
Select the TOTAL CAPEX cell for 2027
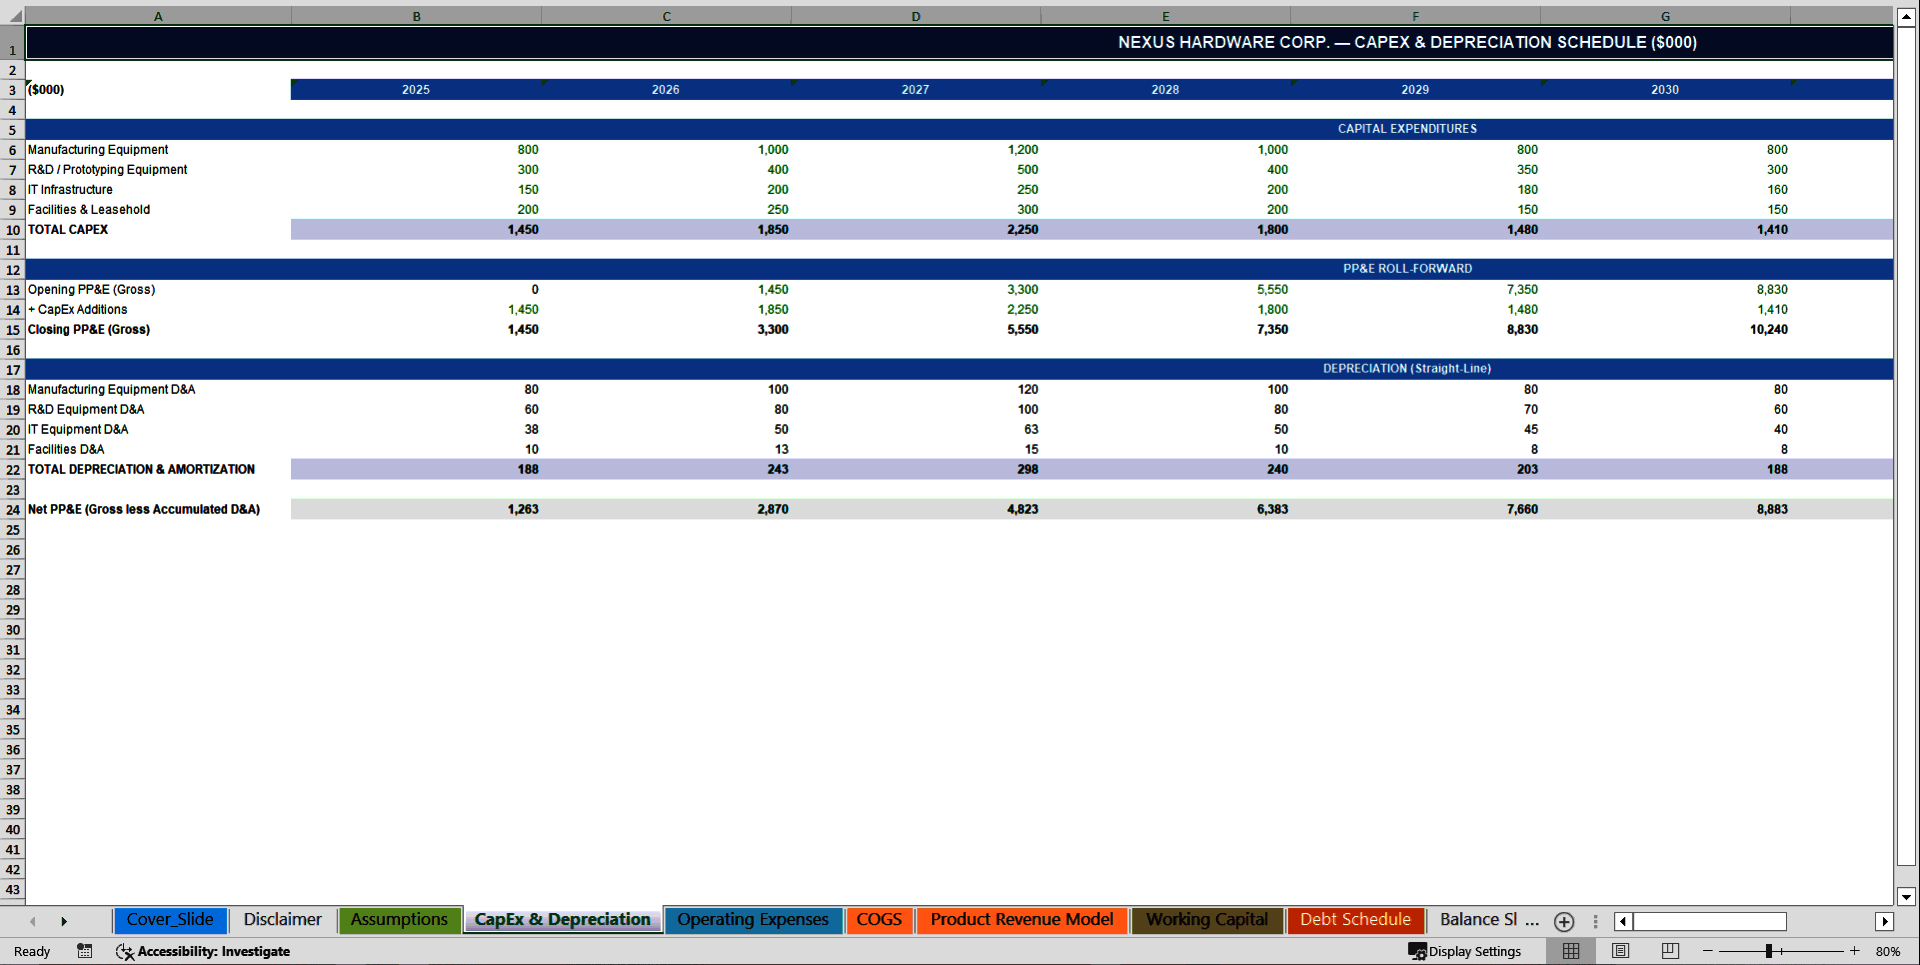916,229
